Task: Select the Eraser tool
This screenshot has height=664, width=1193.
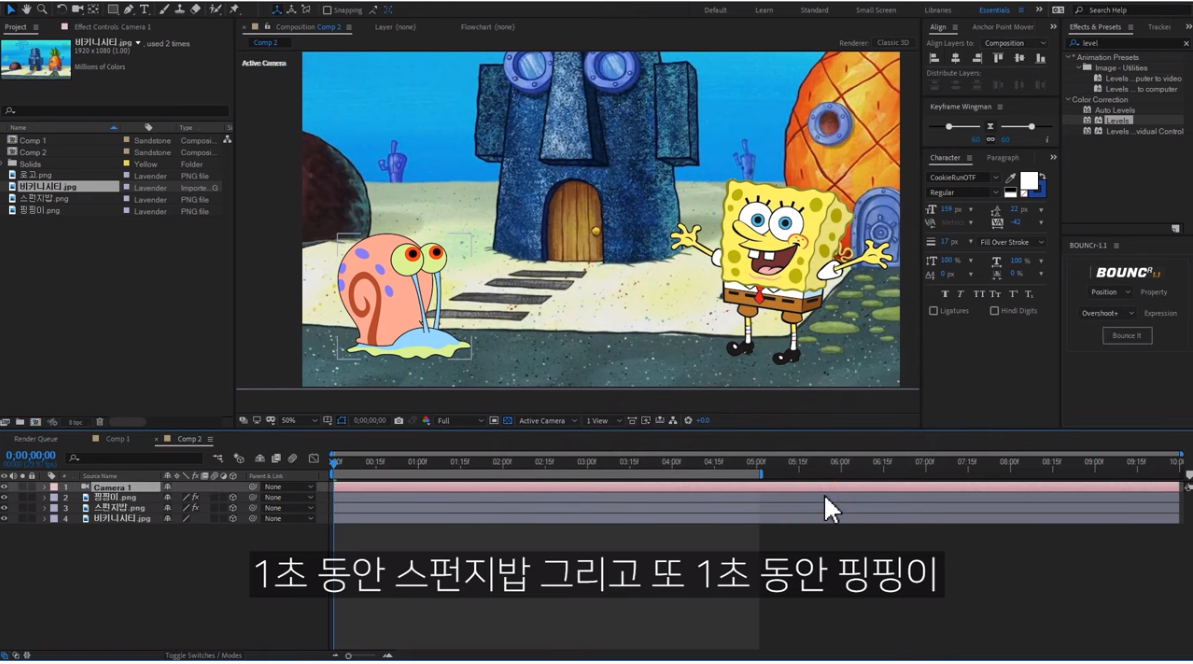Action: click(x=196, y=9)
